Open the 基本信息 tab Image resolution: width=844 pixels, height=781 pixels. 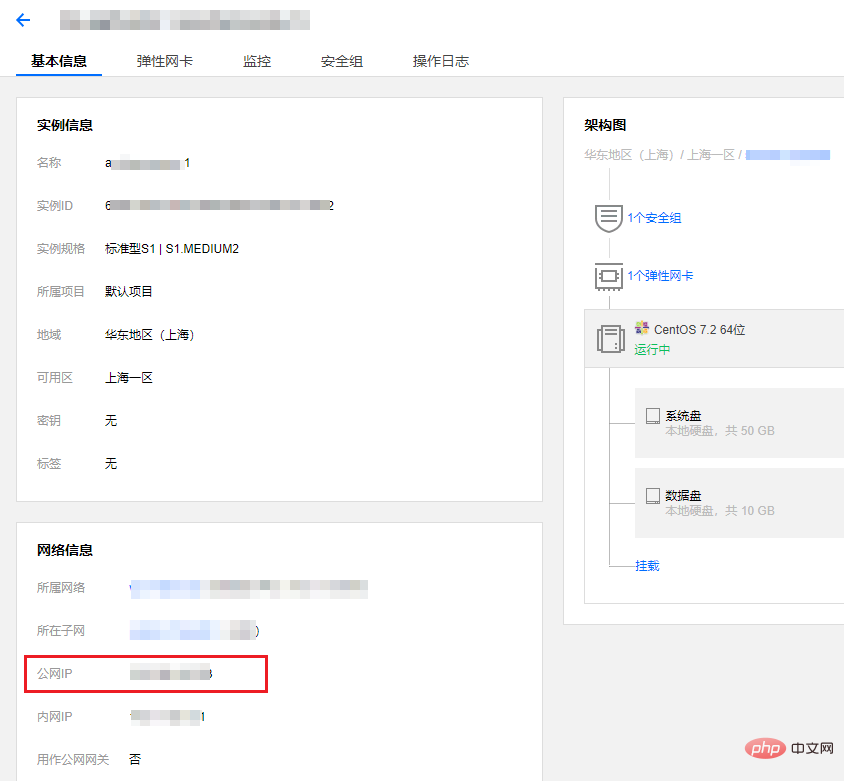59,61
